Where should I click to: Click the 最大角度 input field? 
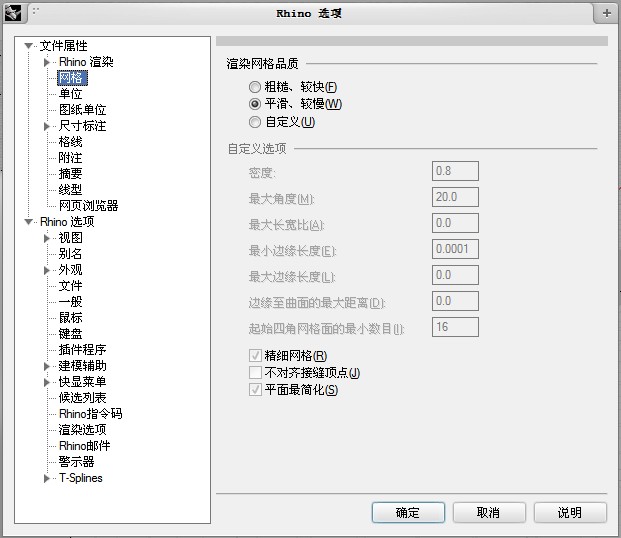[455, 197]
